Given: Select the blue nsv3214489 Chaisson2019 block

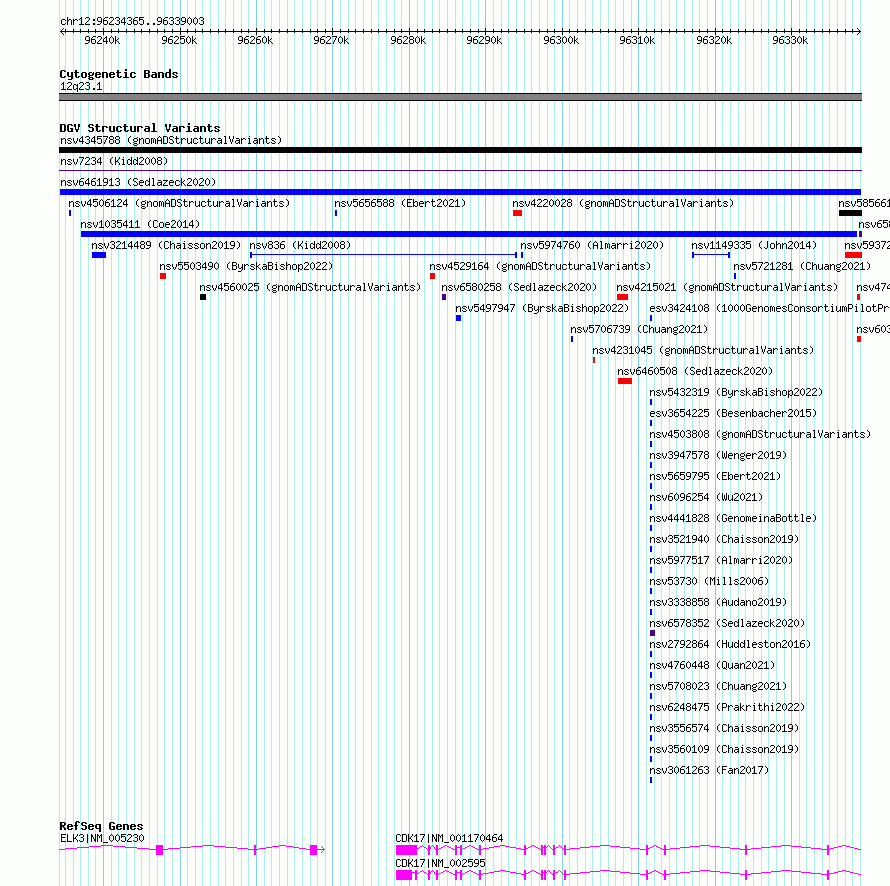Looking at the screenshot, I should click(x=99, y=255).
